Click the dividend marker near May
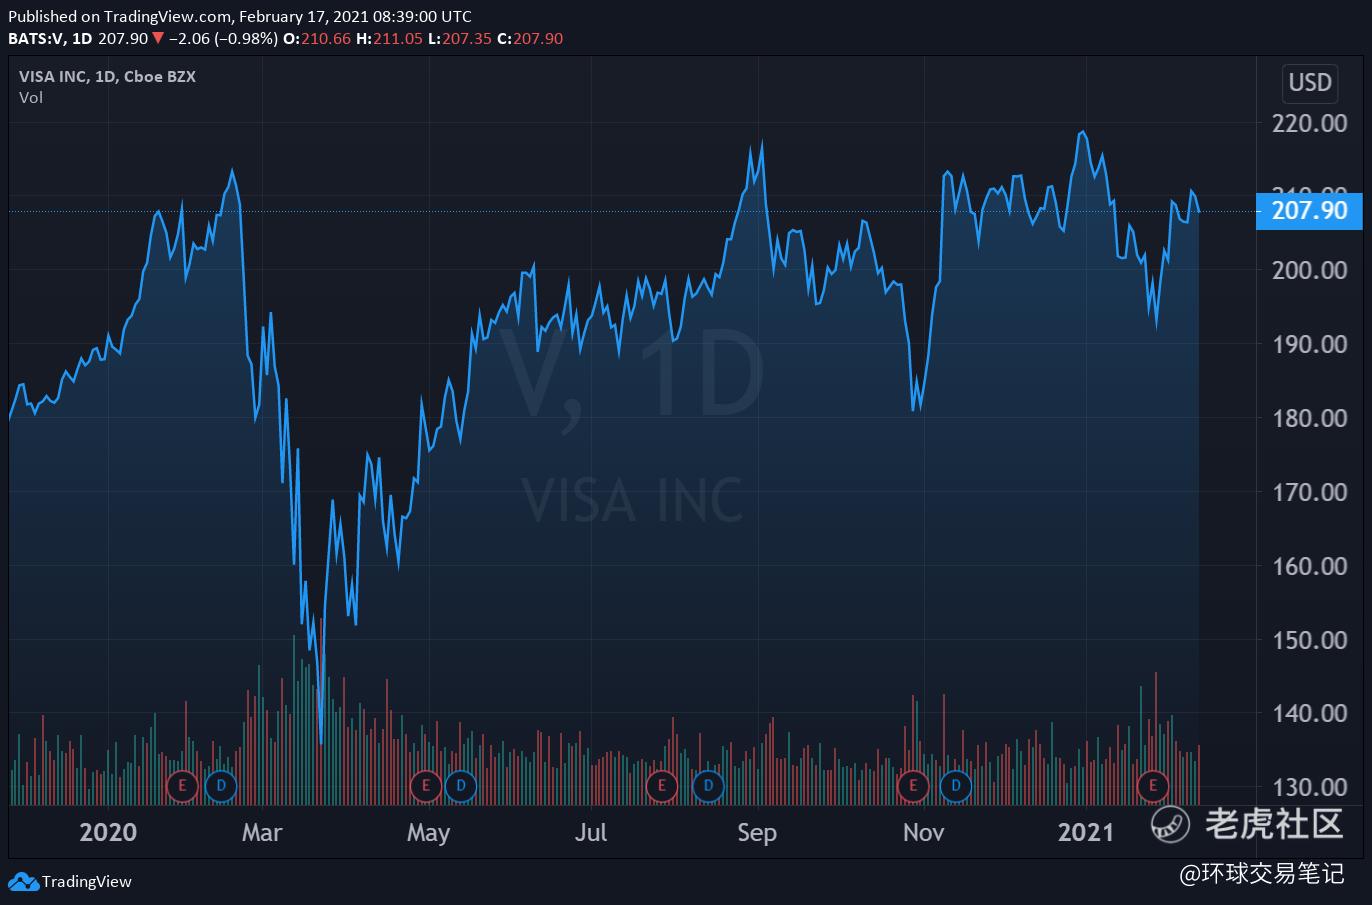Image resolution: width=1372 pixels, height=905 pixels. tap(461, 786)
